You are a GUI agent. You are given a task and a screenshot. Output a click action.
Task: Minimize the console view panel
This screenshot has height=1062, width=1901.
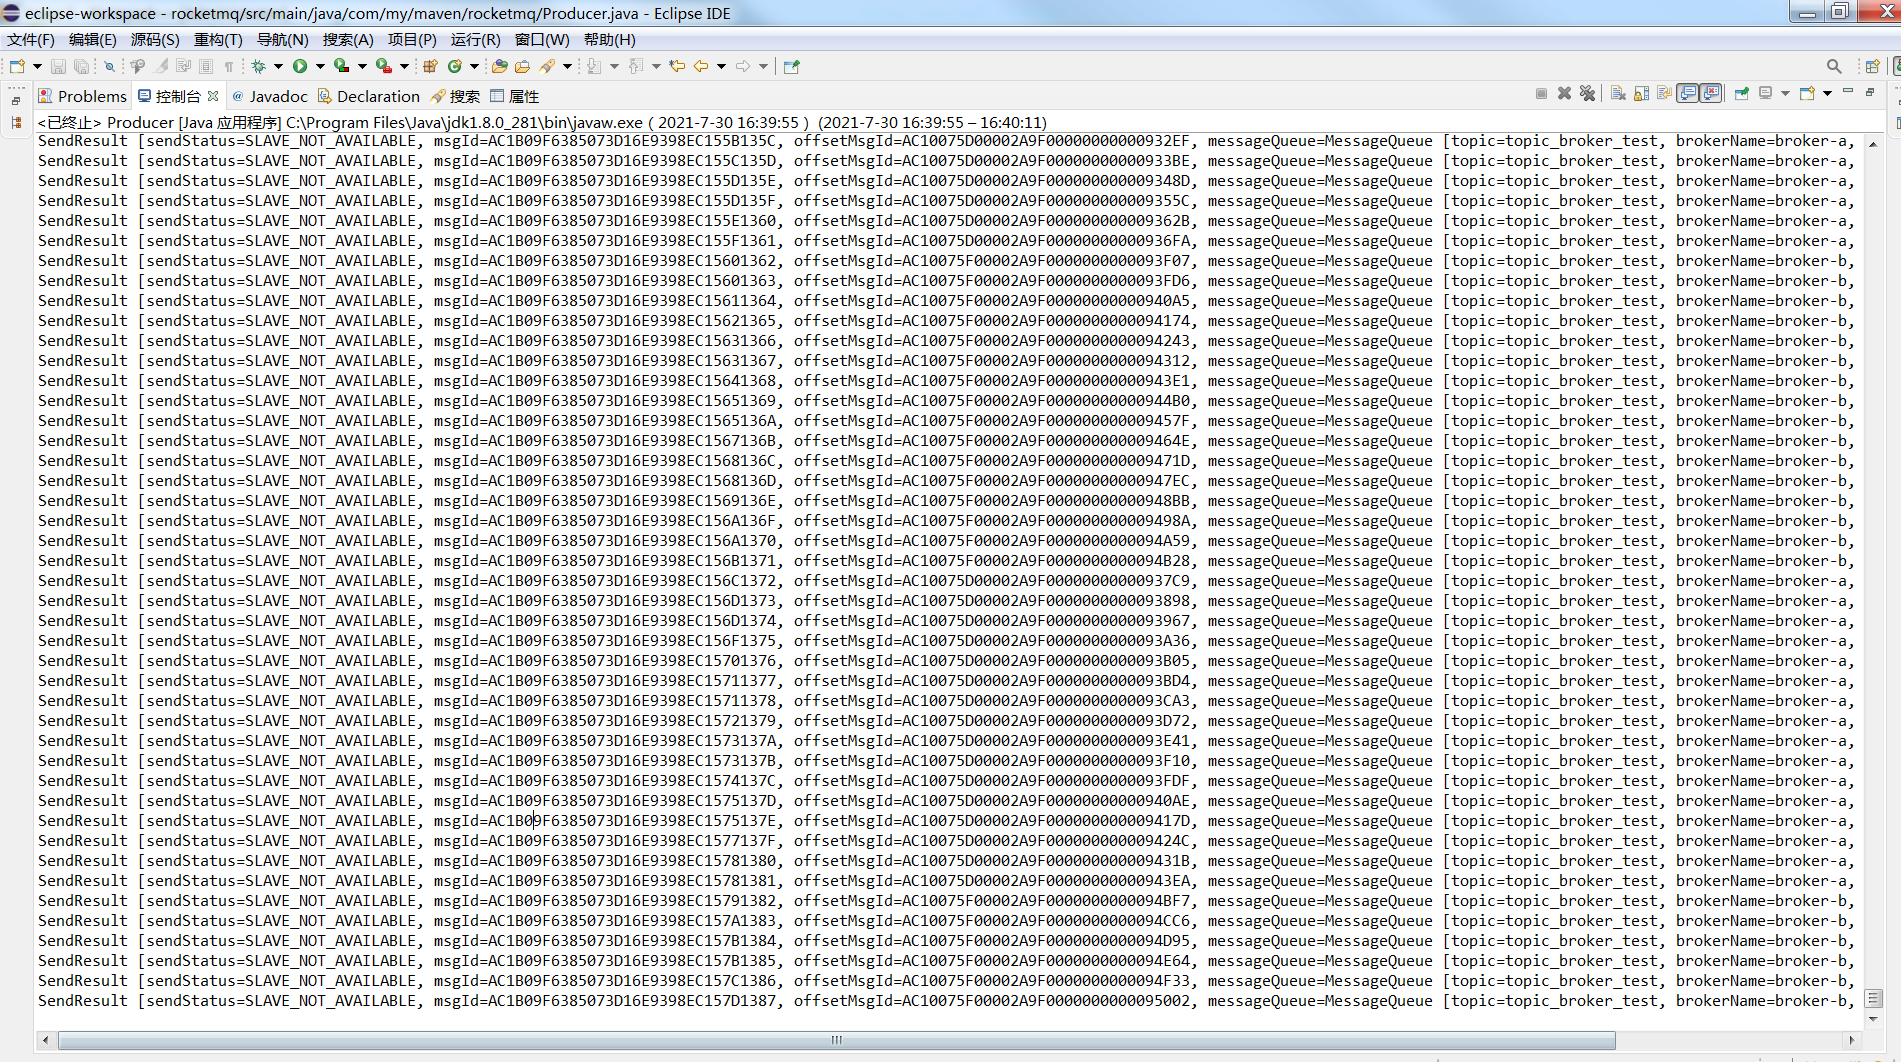[1848, 91]
